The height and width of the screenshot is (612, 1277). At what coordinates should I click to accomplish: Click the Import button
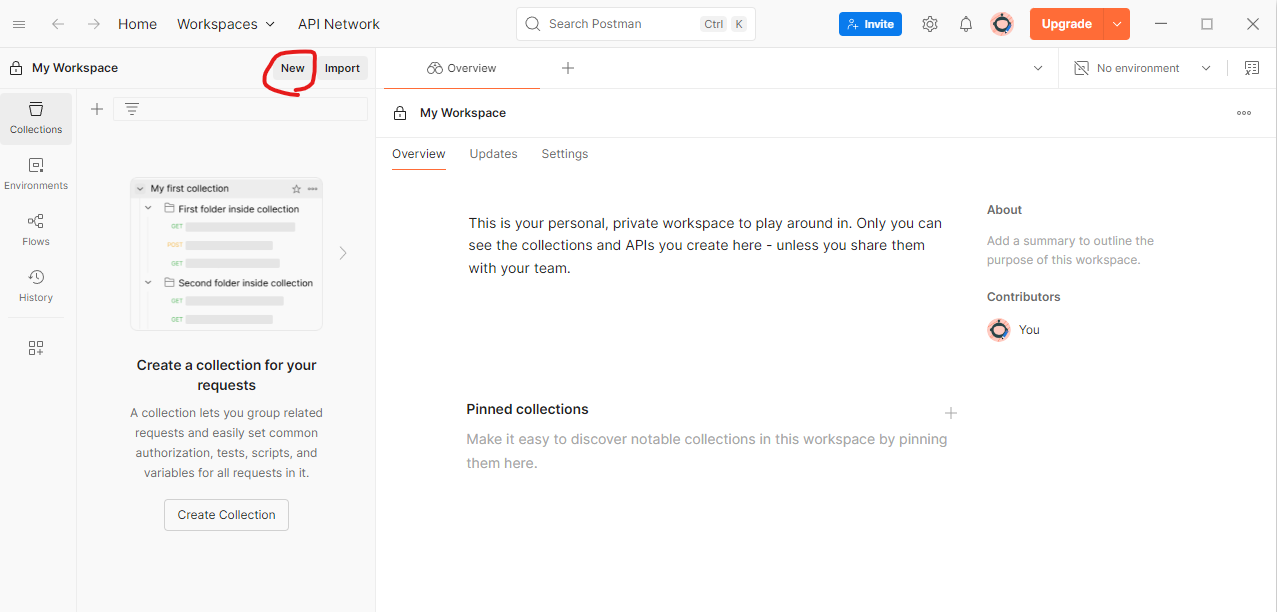coord(342,68)
